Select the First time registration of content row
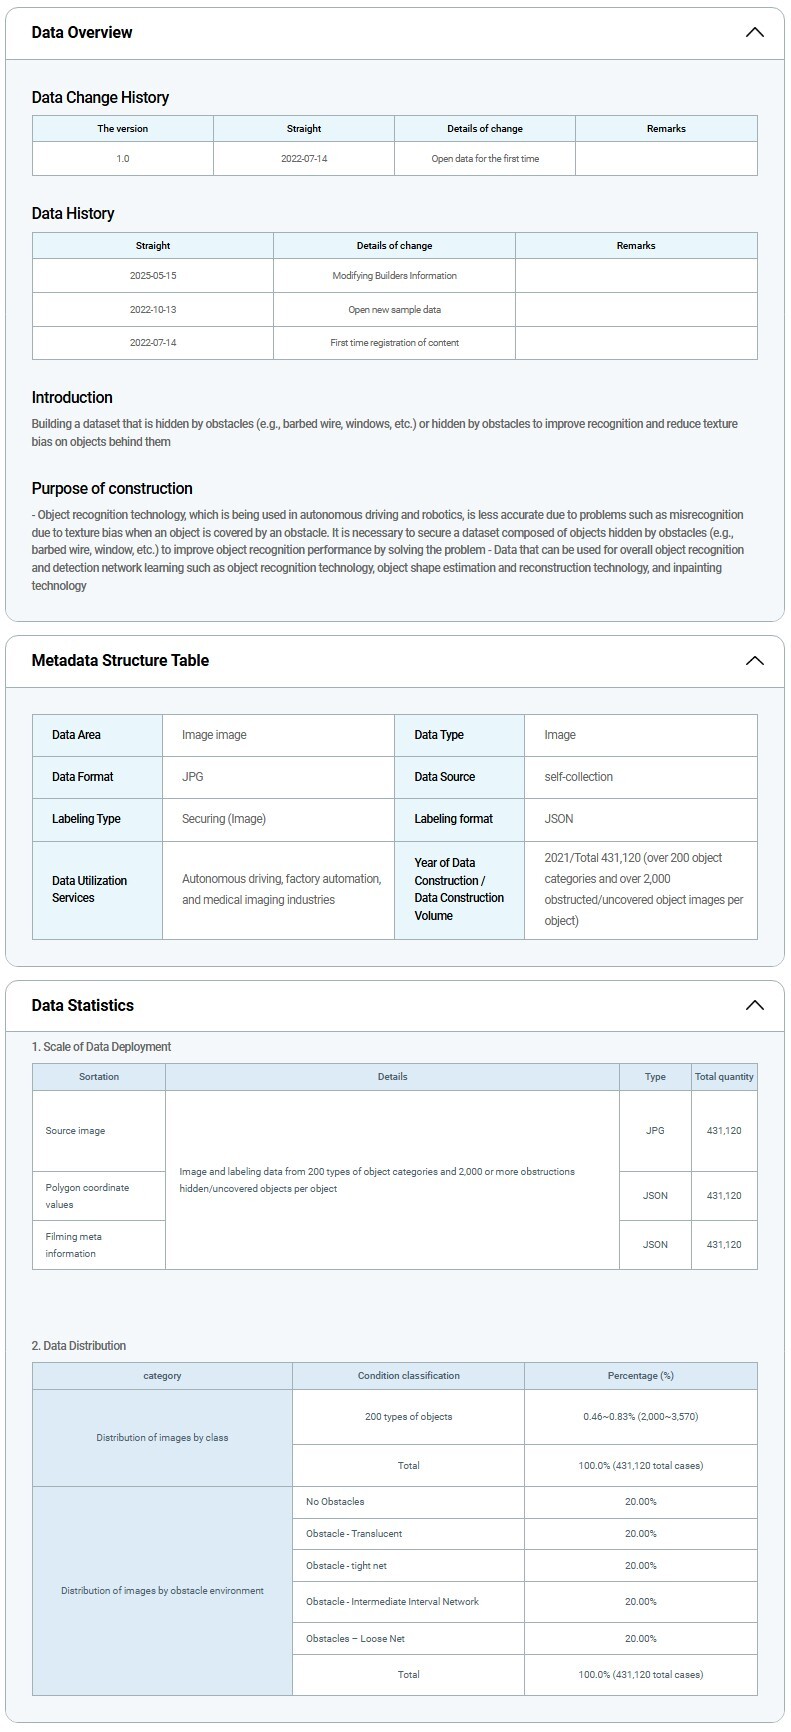 click(x=394, y=342)
